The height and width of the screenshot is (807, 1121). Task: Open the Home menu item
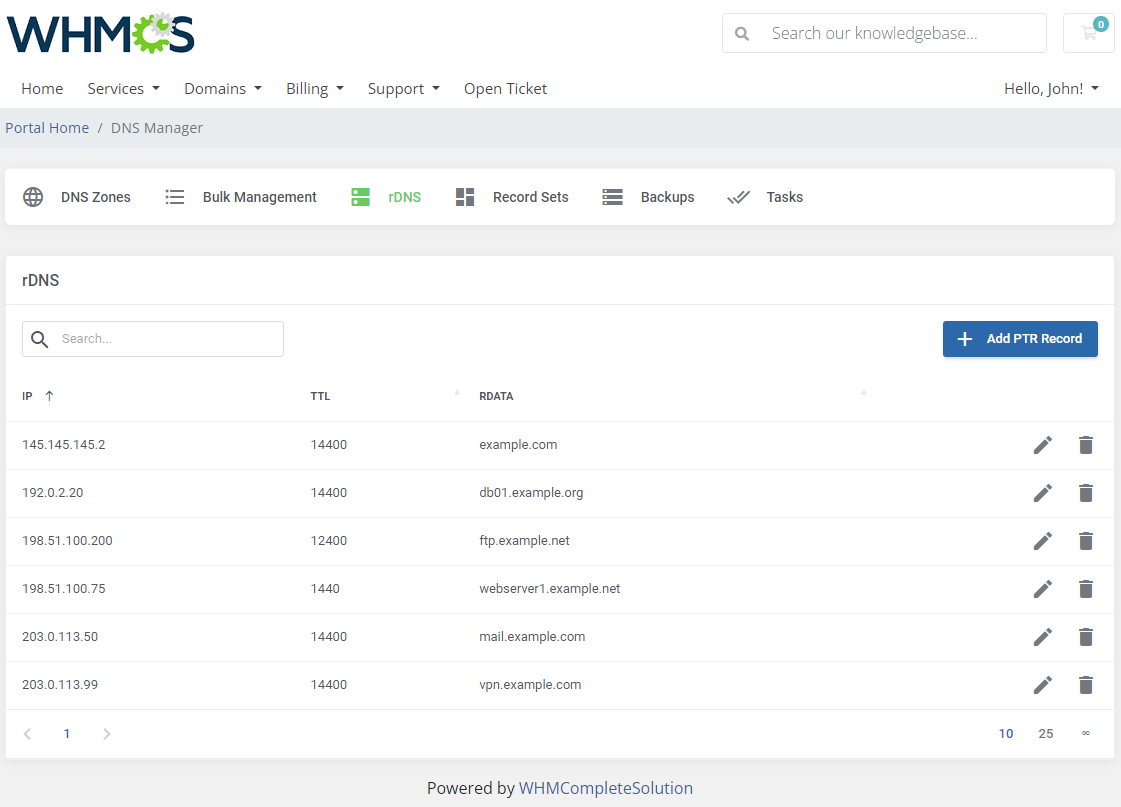(42, 89)
